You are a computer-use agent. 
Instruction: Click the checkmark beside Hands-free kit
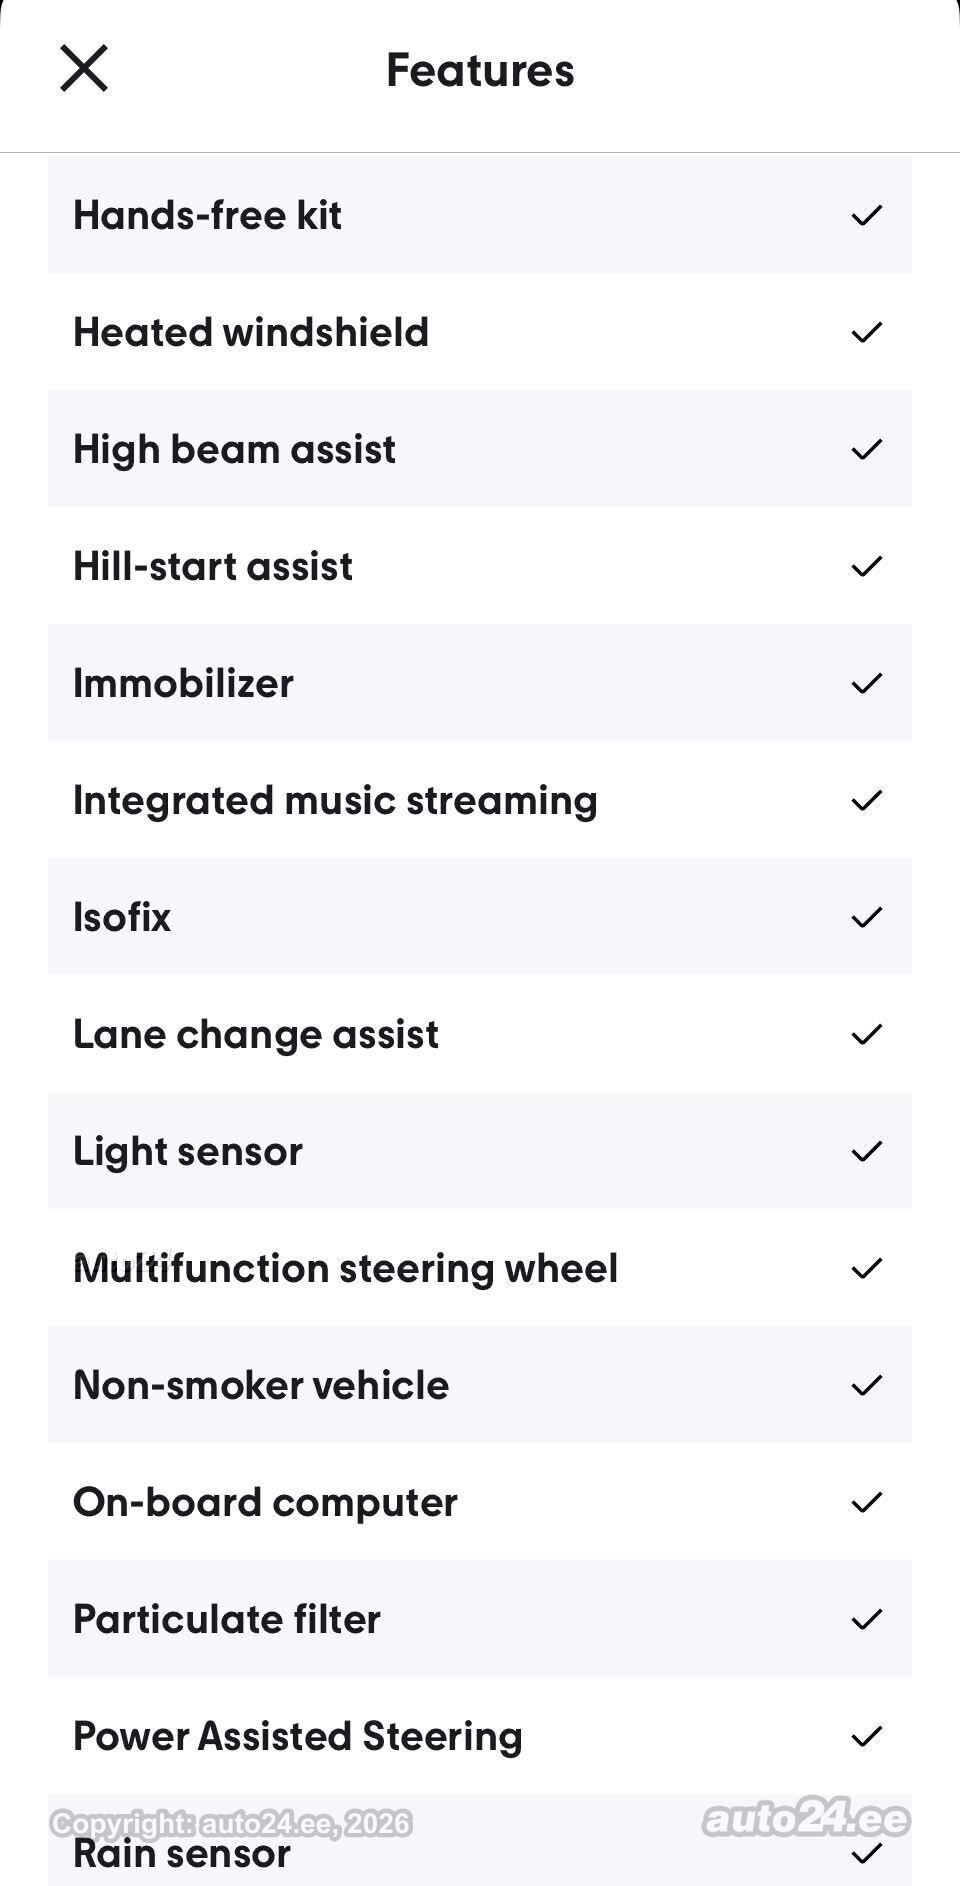[866, 215]
